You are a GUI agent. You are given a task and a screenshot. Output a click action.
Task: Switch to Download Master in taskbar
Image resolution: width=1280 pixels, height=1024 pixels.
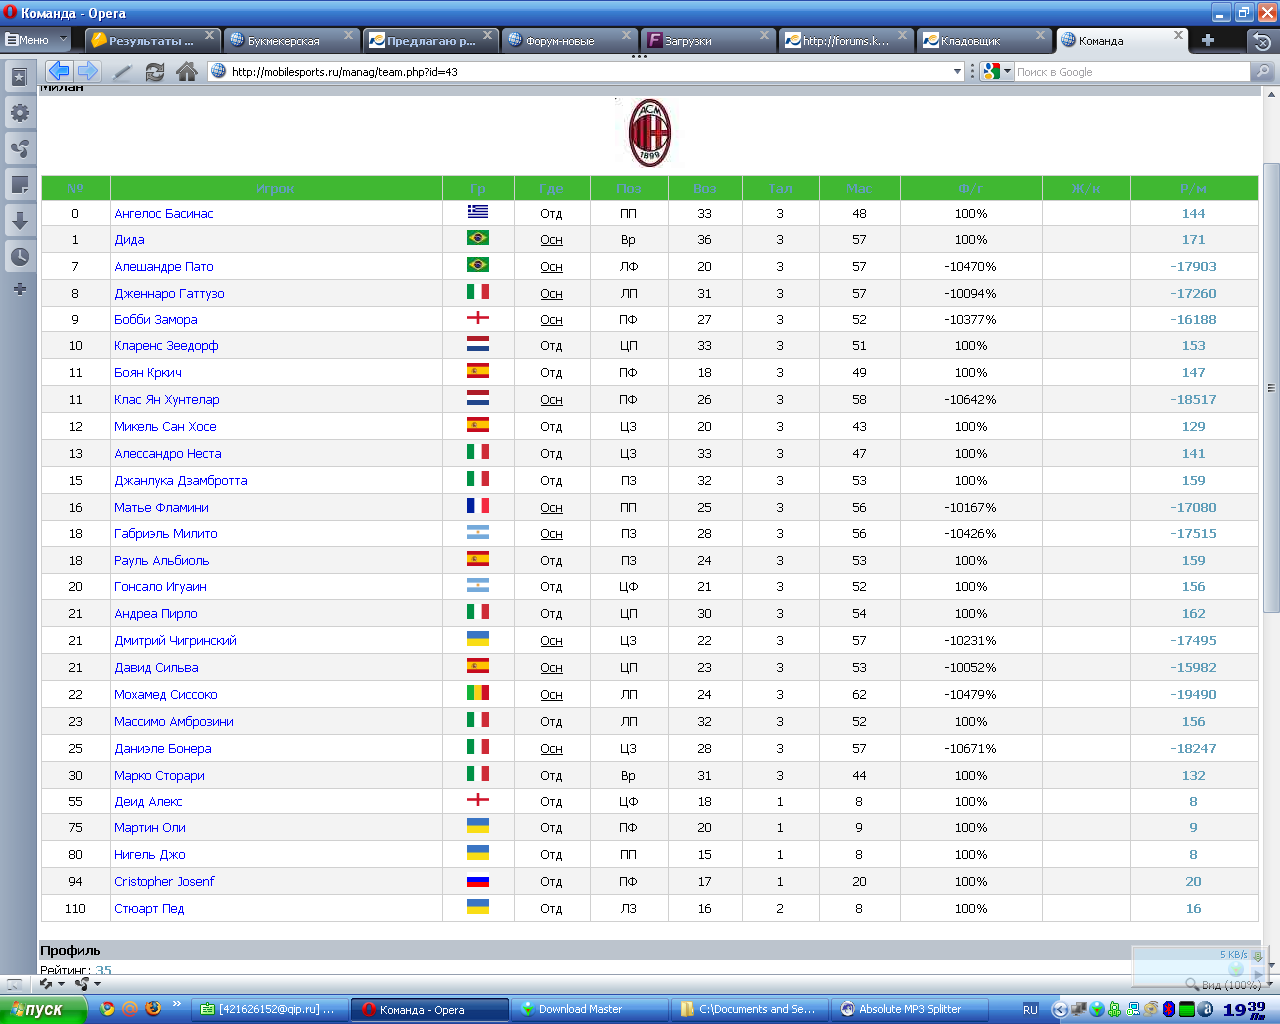click(x=589, y=1009)
